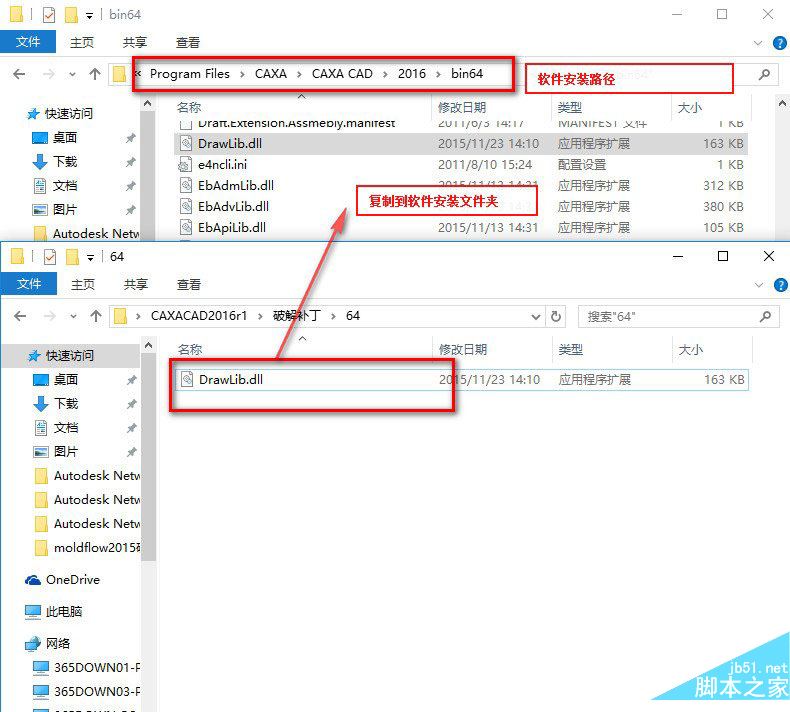
Task: Click the CAXA breadcrumb segment
Action: pos(271,74)
